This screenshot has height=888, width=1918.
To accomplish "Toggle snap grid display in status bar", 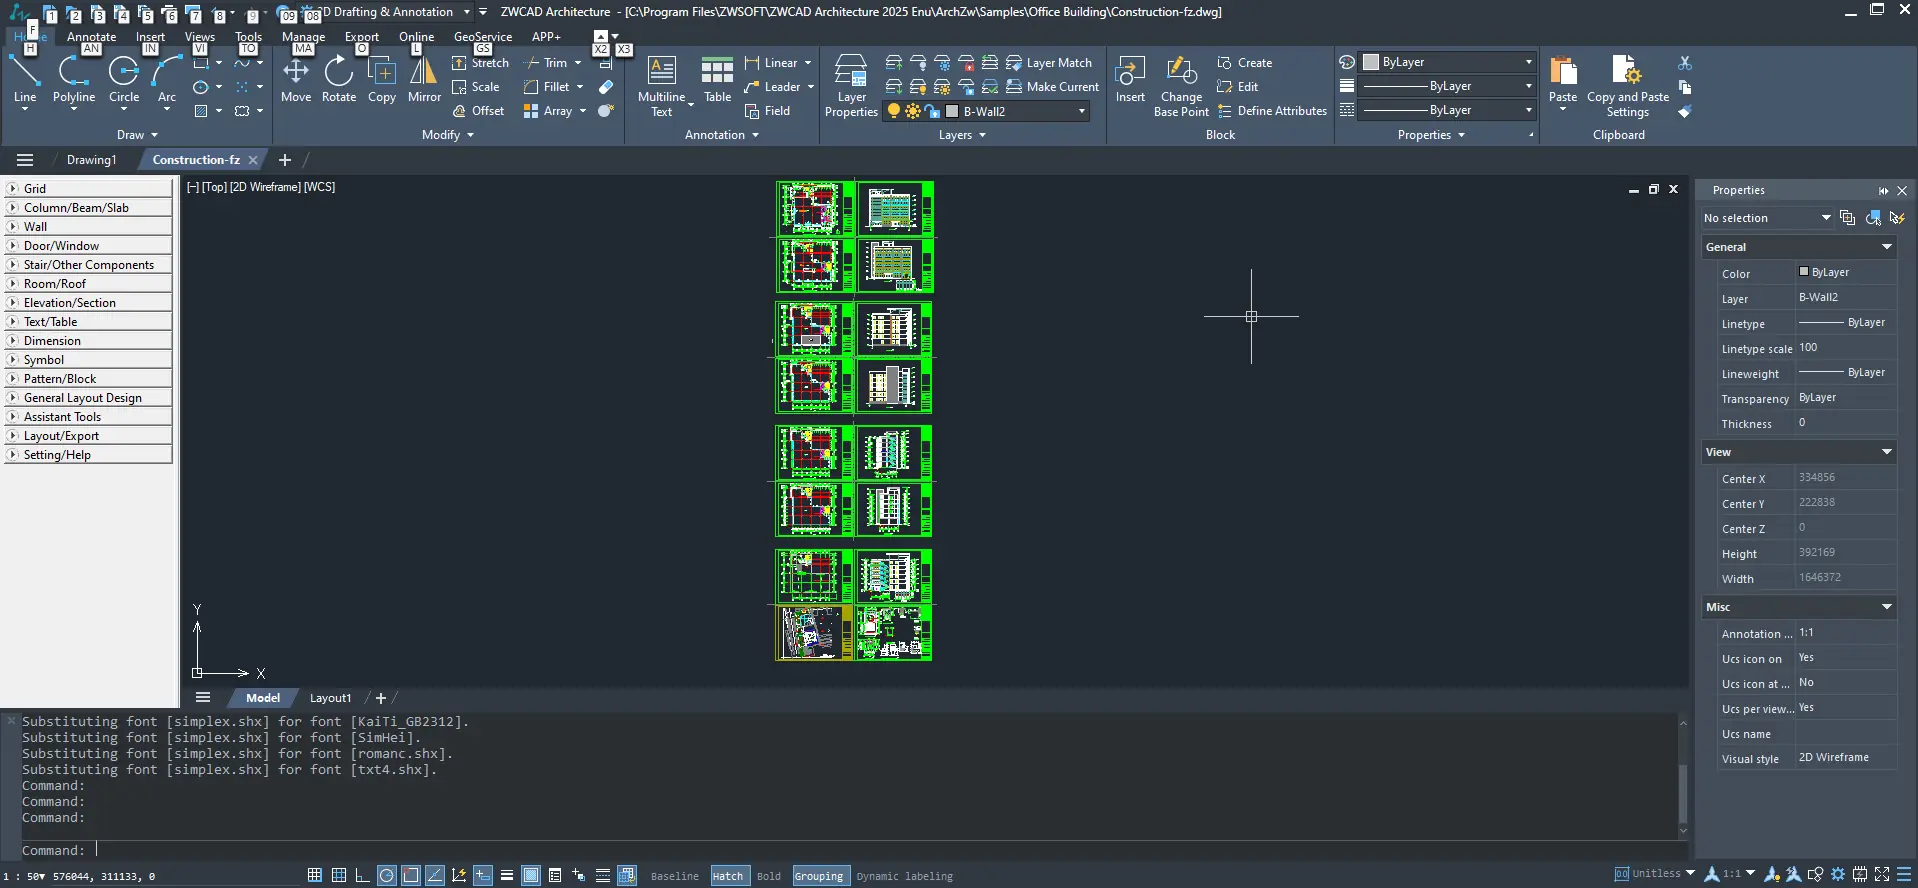I will [314, 875].
